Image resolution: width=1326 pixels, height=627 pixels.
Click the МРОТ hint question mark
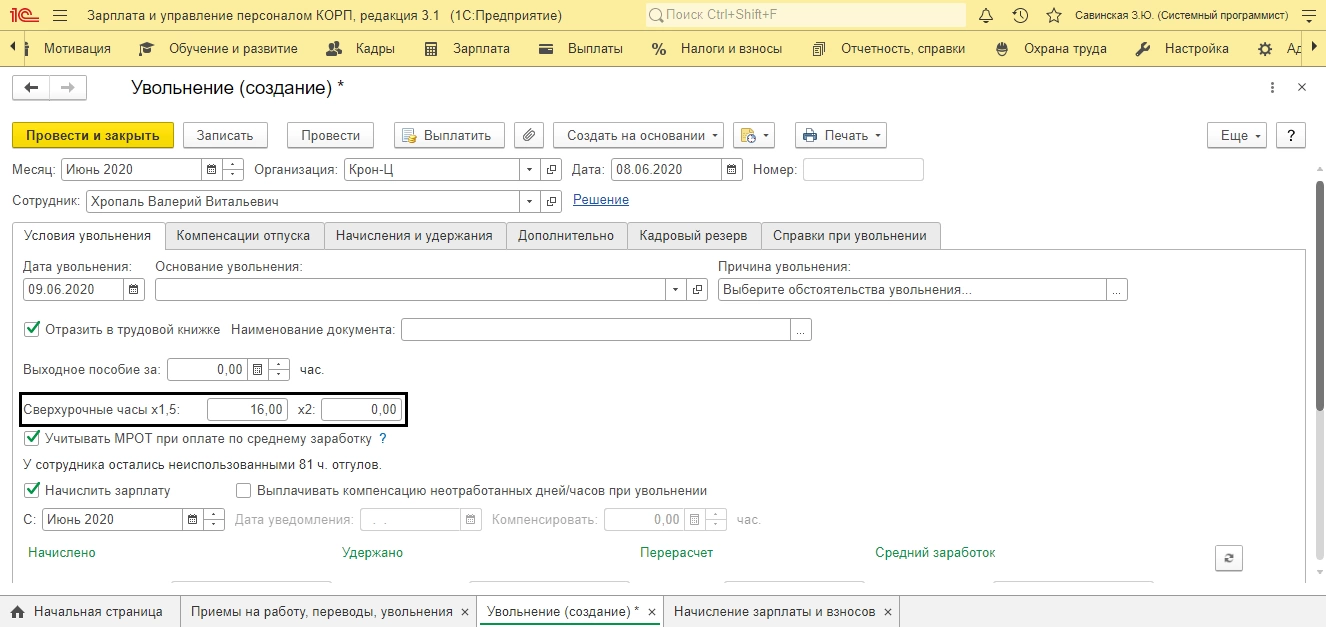(x=383, y=438)
